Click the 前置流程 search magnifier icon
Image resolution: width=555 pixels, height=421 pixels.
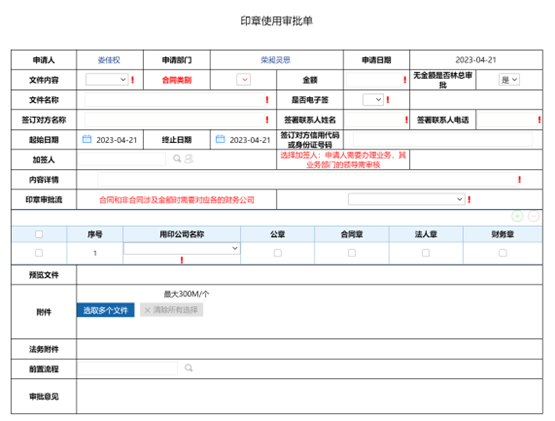(x=189, y=368)
